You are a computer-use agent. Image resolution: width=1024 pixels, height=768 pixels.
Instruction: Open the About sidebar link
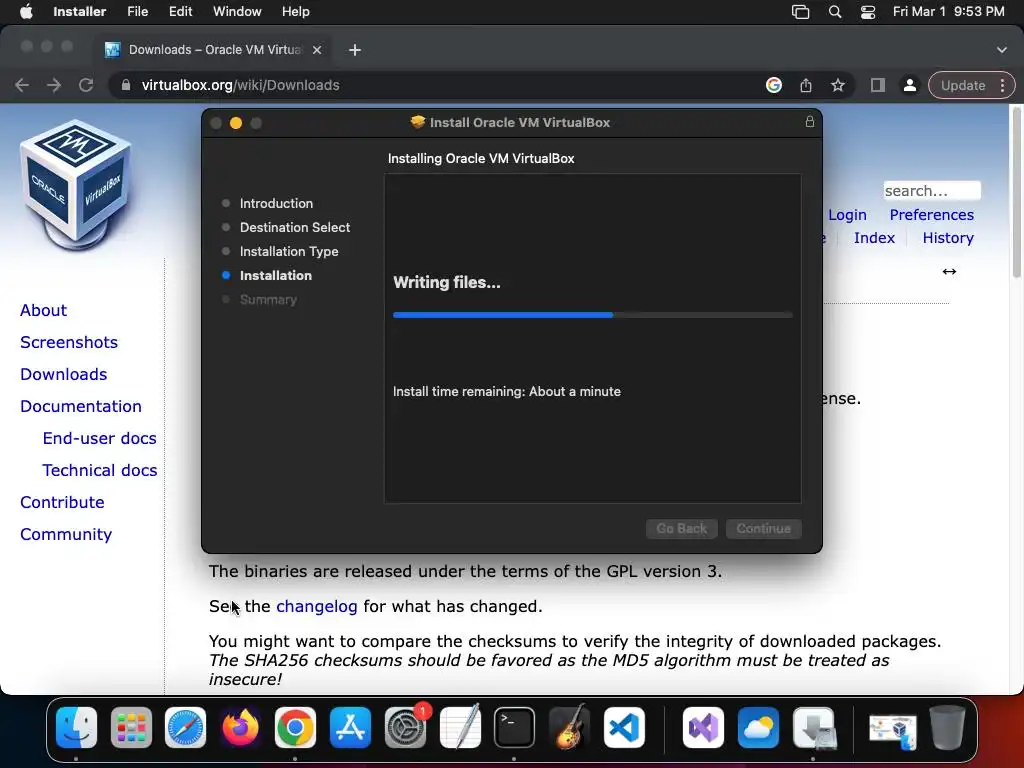coord(43,310)
